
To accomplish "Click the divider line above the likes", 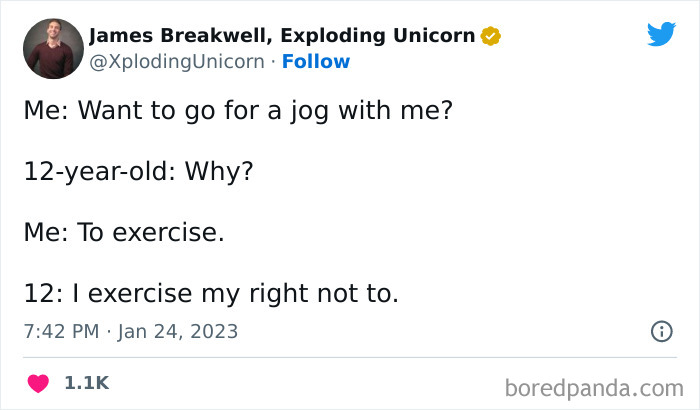I will click(x=350, y=357).
